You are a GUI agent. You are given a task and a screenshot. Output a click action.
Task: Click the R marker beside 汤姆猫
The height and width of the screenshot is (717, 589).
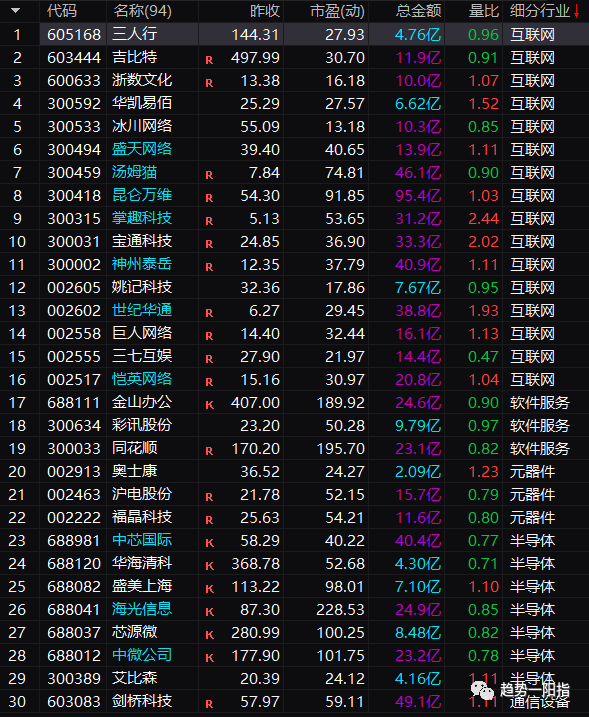[209, 175]
